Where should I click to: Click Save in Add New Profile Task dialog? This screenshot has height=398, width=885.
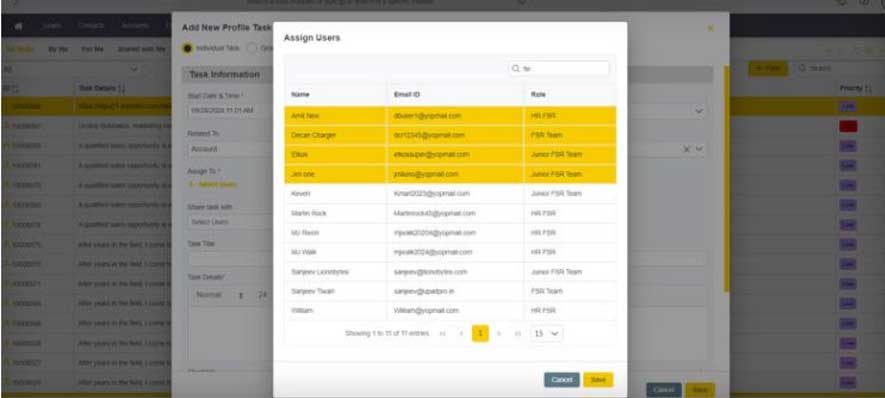(700, 390)
